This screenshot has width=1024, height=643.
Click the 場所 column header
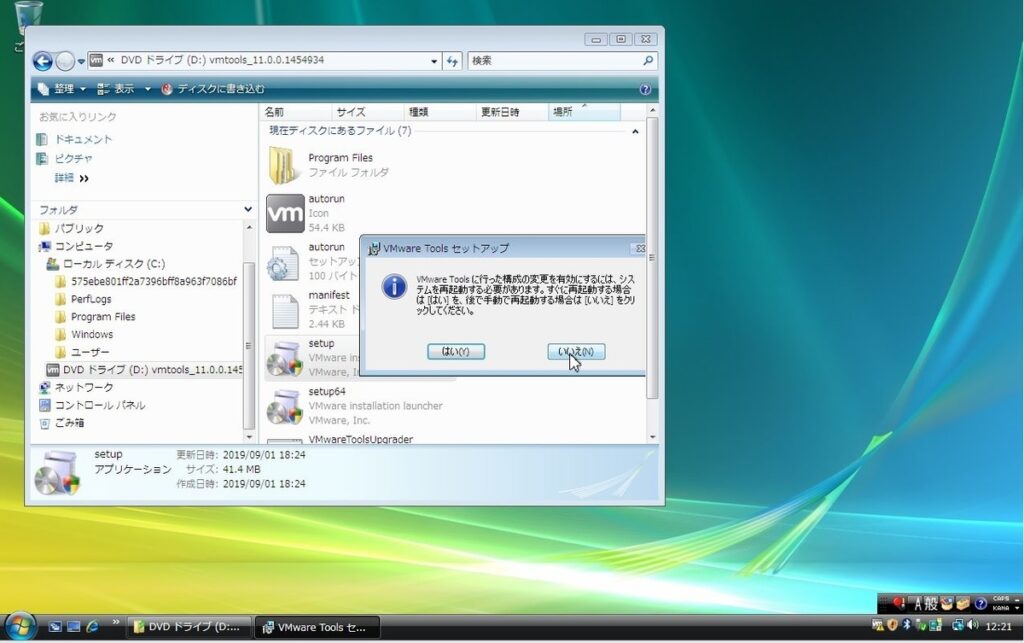point(584,112)
